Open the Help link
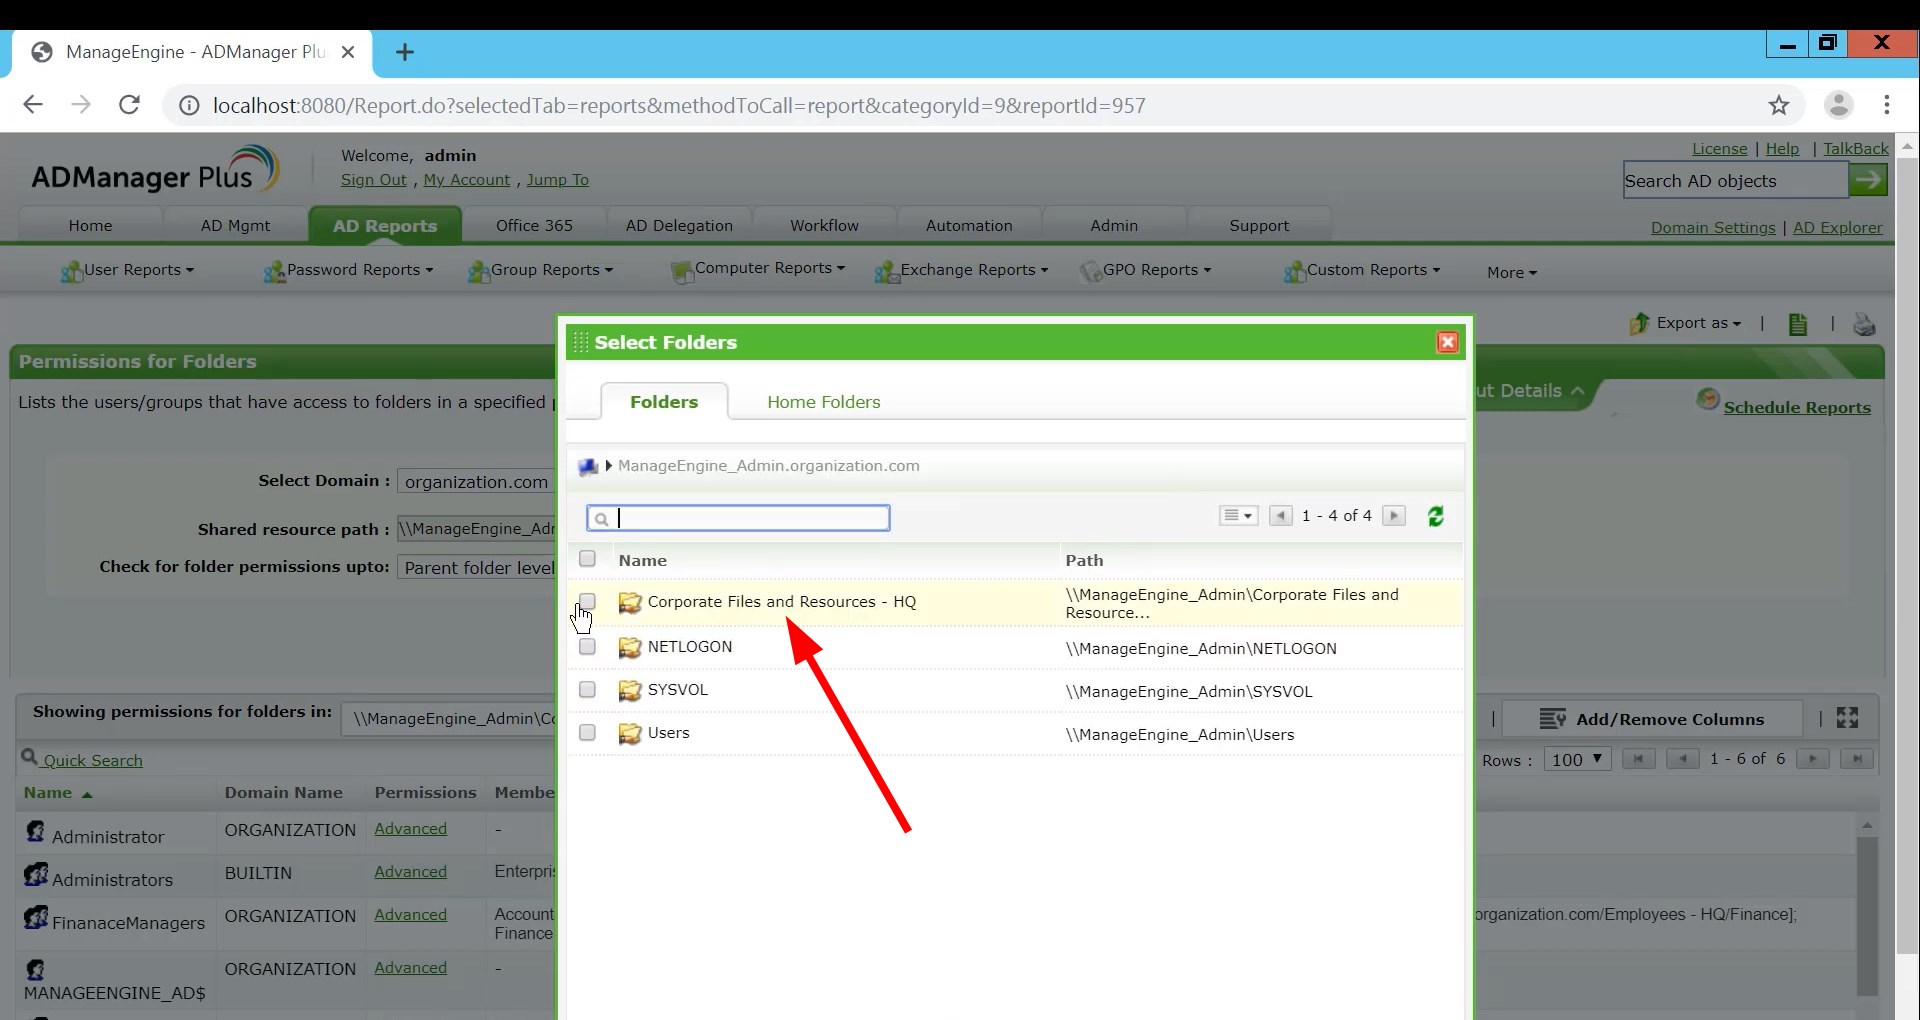 (1782, 149)
